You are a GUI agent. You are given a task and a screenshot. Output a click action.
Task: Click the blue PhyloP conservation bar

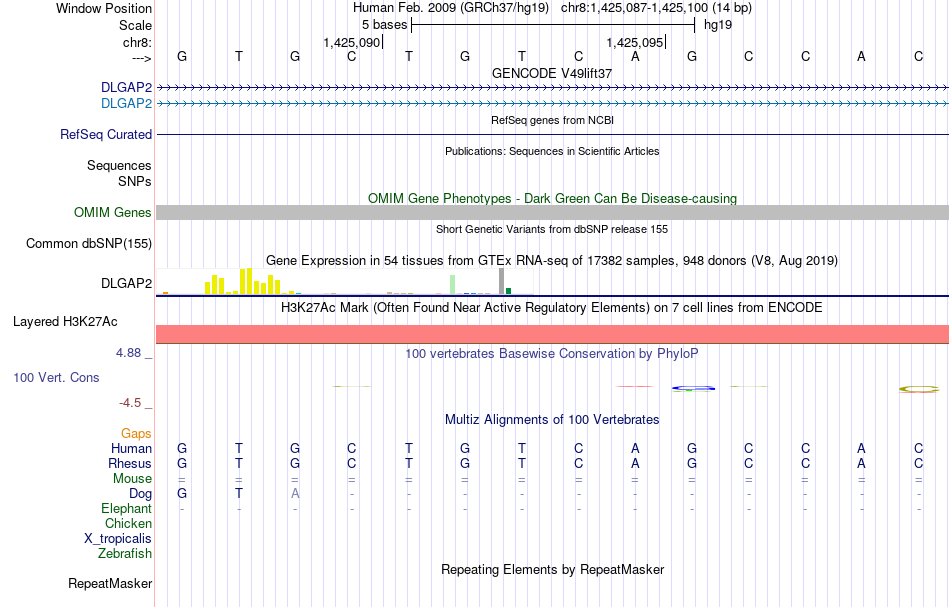coord(693,388)
